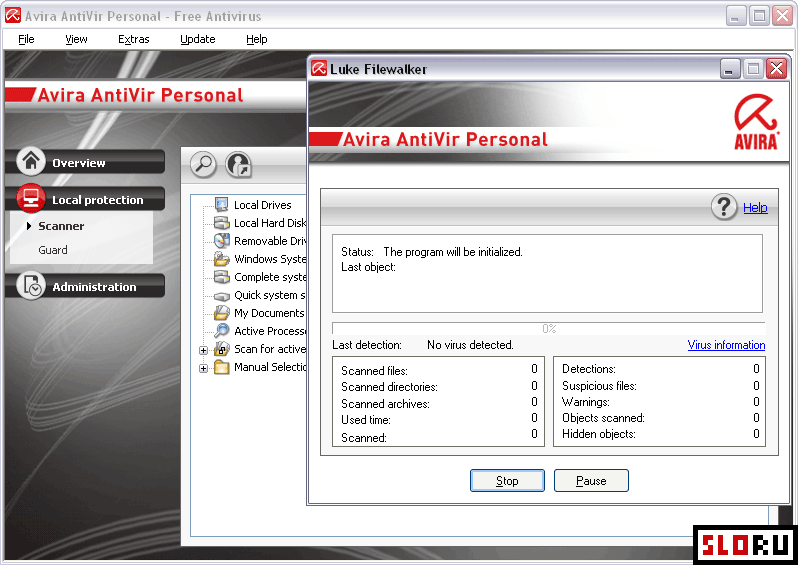This screenshot has width=798, height=565.
Task: Click the Complete system scan icon
Action: (x=221, y=276)
